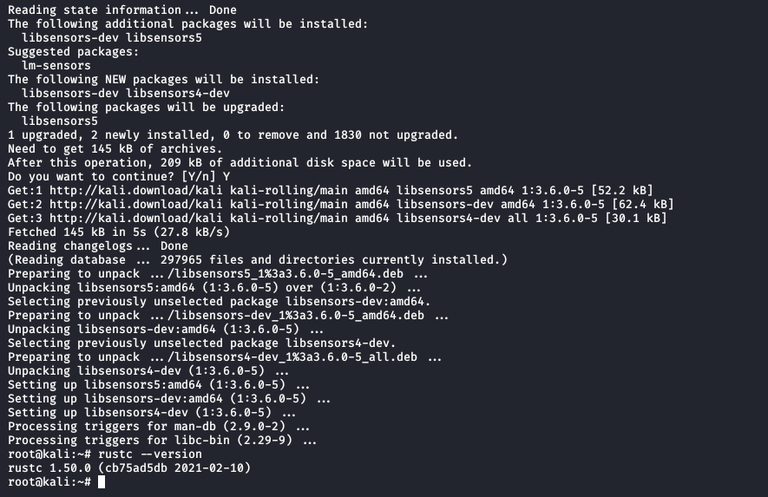This screenshot has width=768, height=497.
Task: Click the "Processing triggers for libc-bin" line
Action: (160, 440)
